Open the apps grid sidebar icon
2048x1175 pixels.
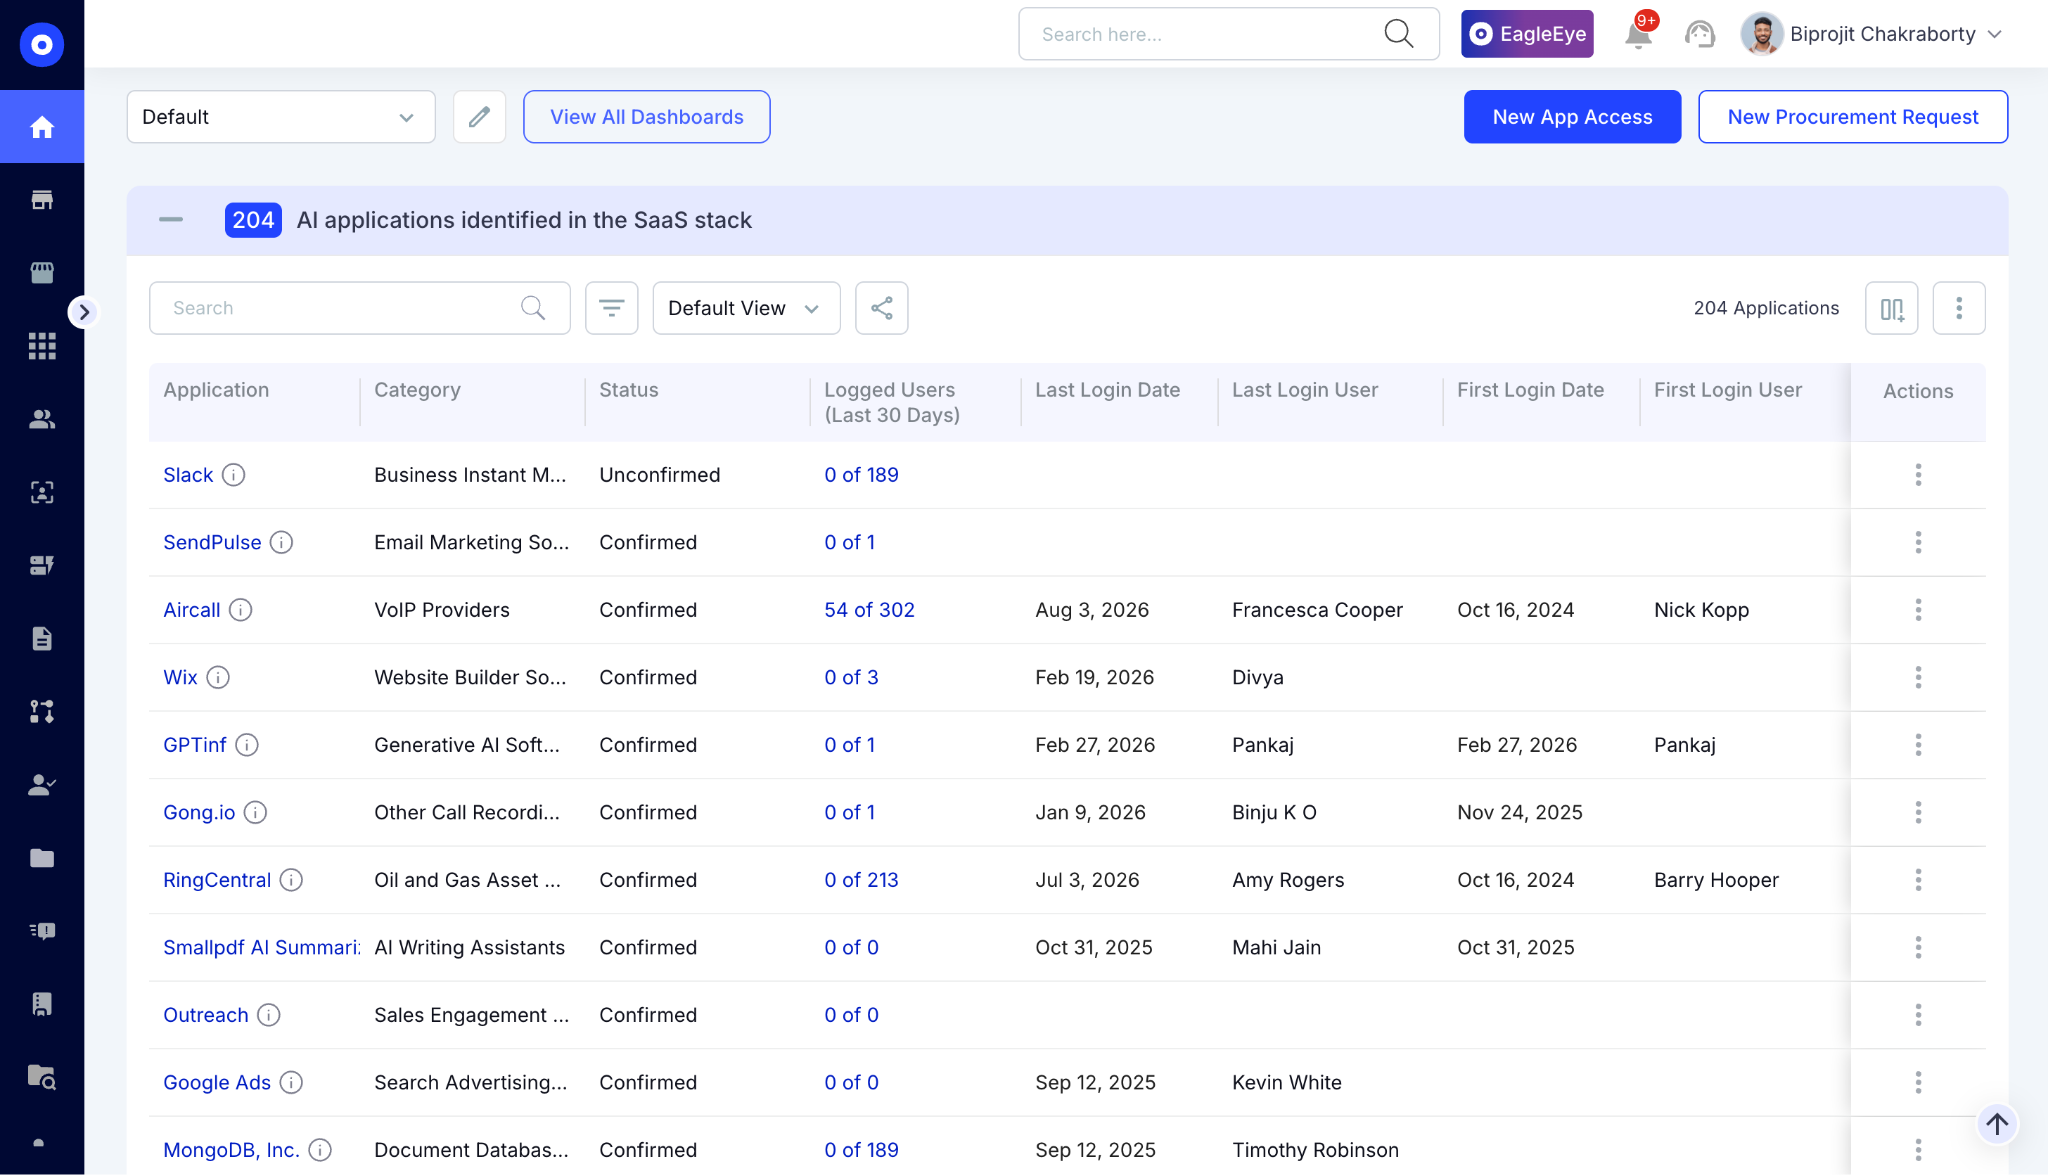click(42, 346)
